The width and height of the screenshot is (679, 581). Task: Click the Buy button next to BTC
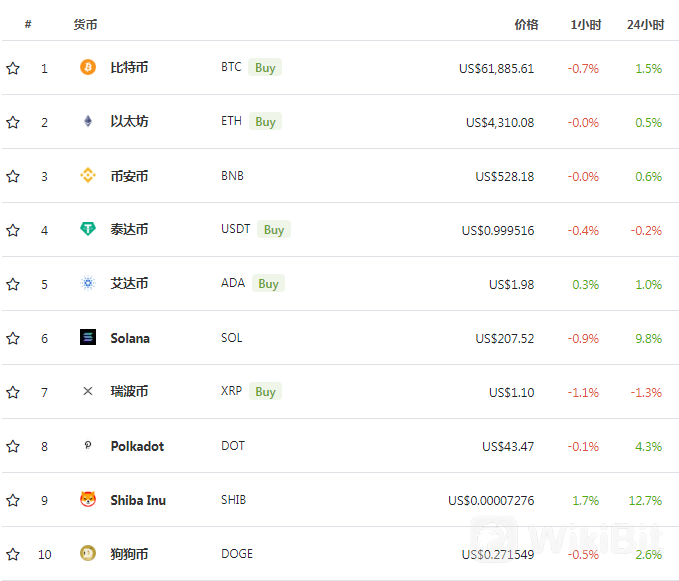(x=265, y=68)
